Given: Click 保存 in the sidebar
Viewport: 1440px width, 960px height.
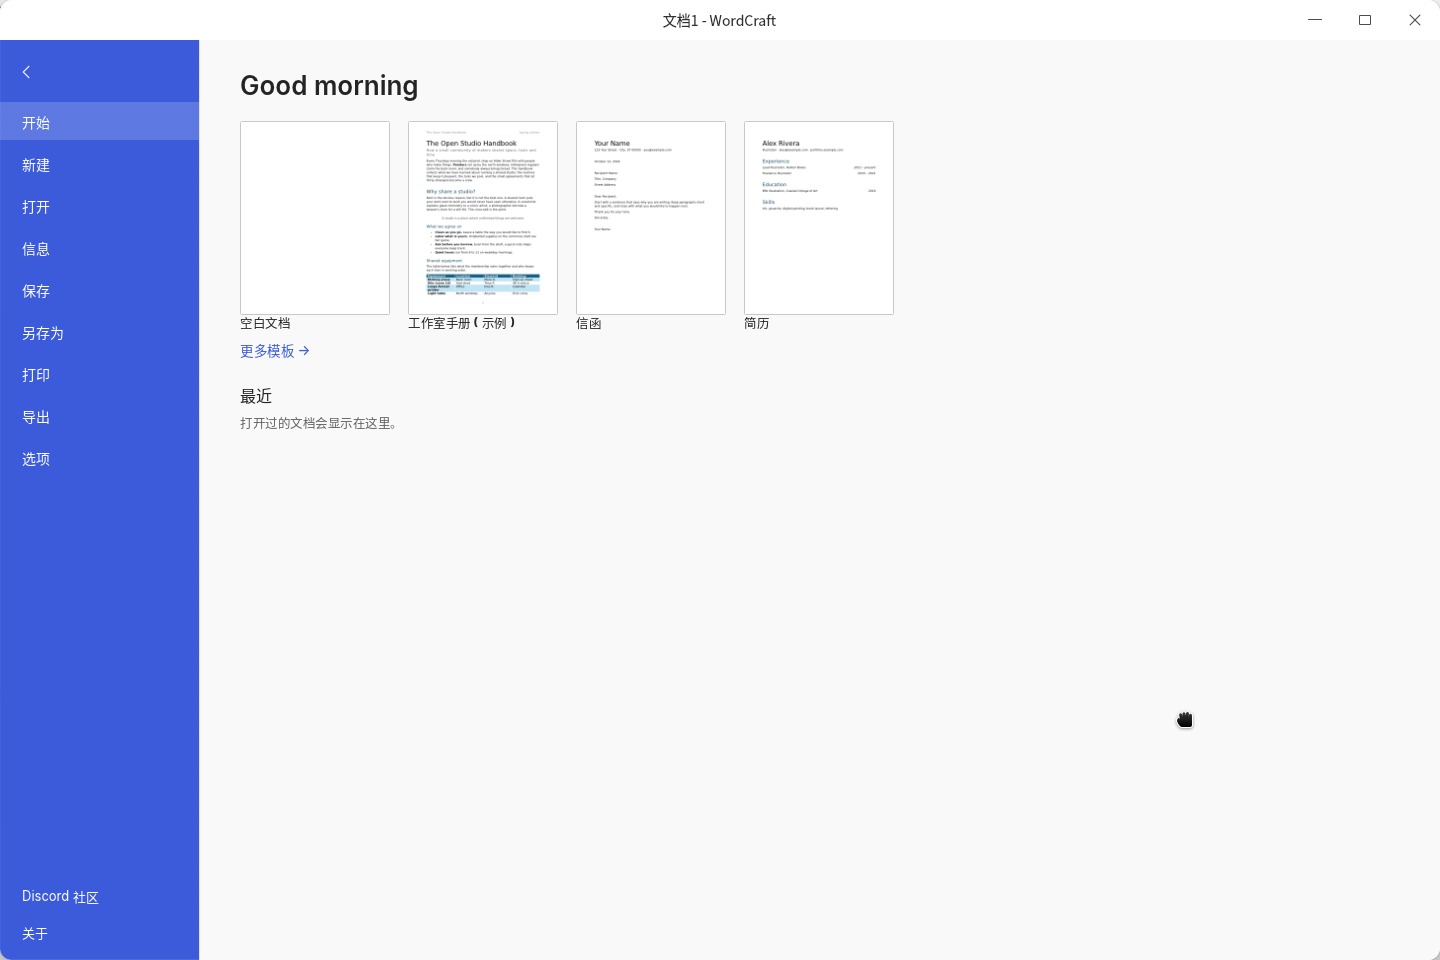Looking at the screenshot, I should [x=100, y=291].
